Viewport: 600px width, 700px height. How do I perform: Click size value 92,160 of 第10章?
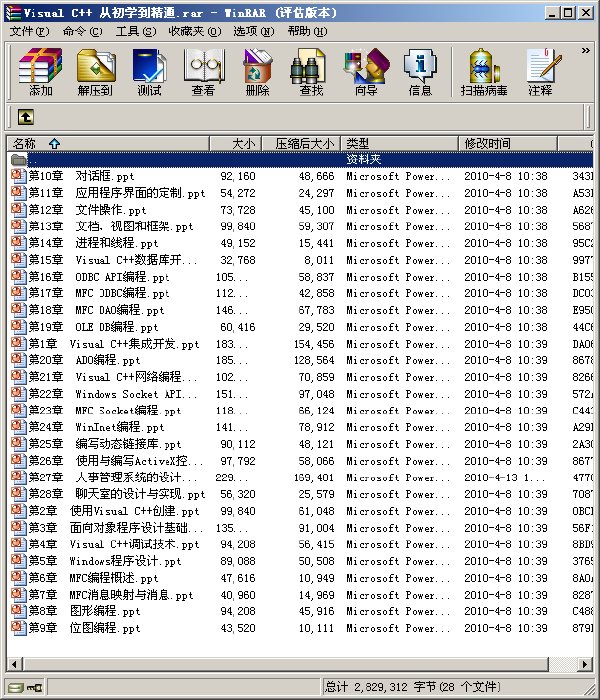point(238,176)
